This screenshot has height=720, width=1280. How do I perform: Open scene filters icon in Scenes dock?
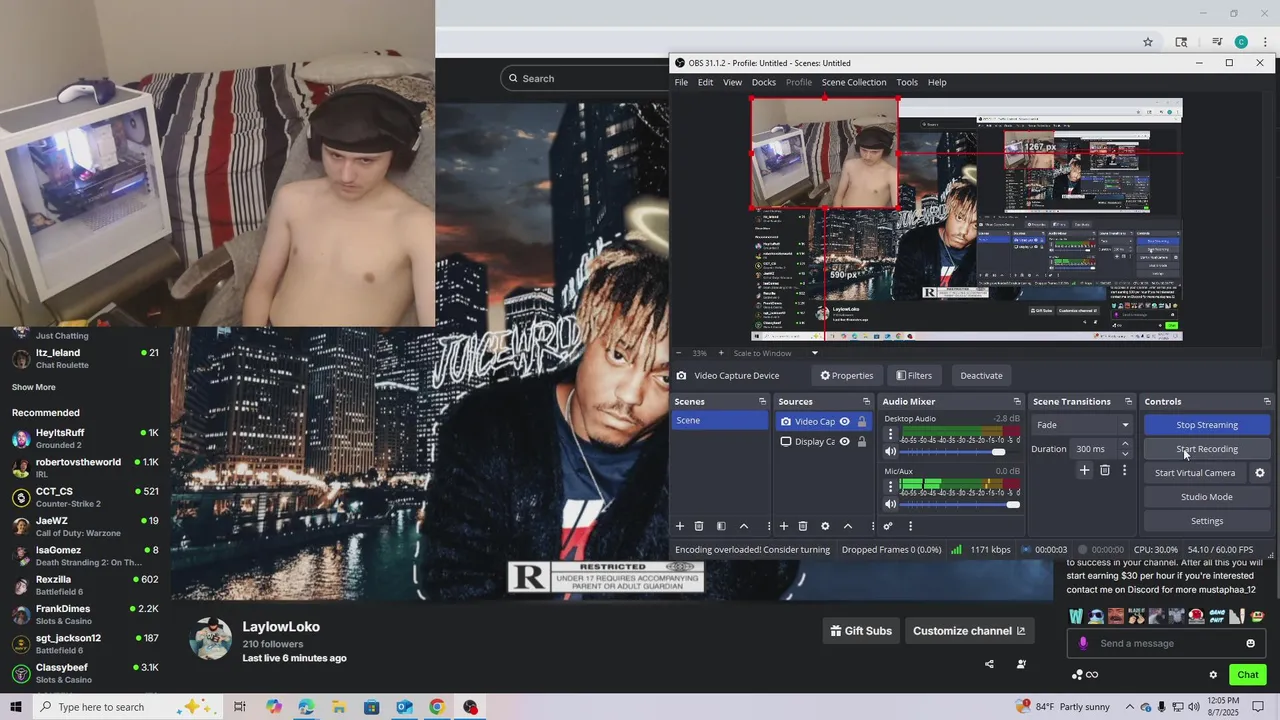(x=721, y=526)
